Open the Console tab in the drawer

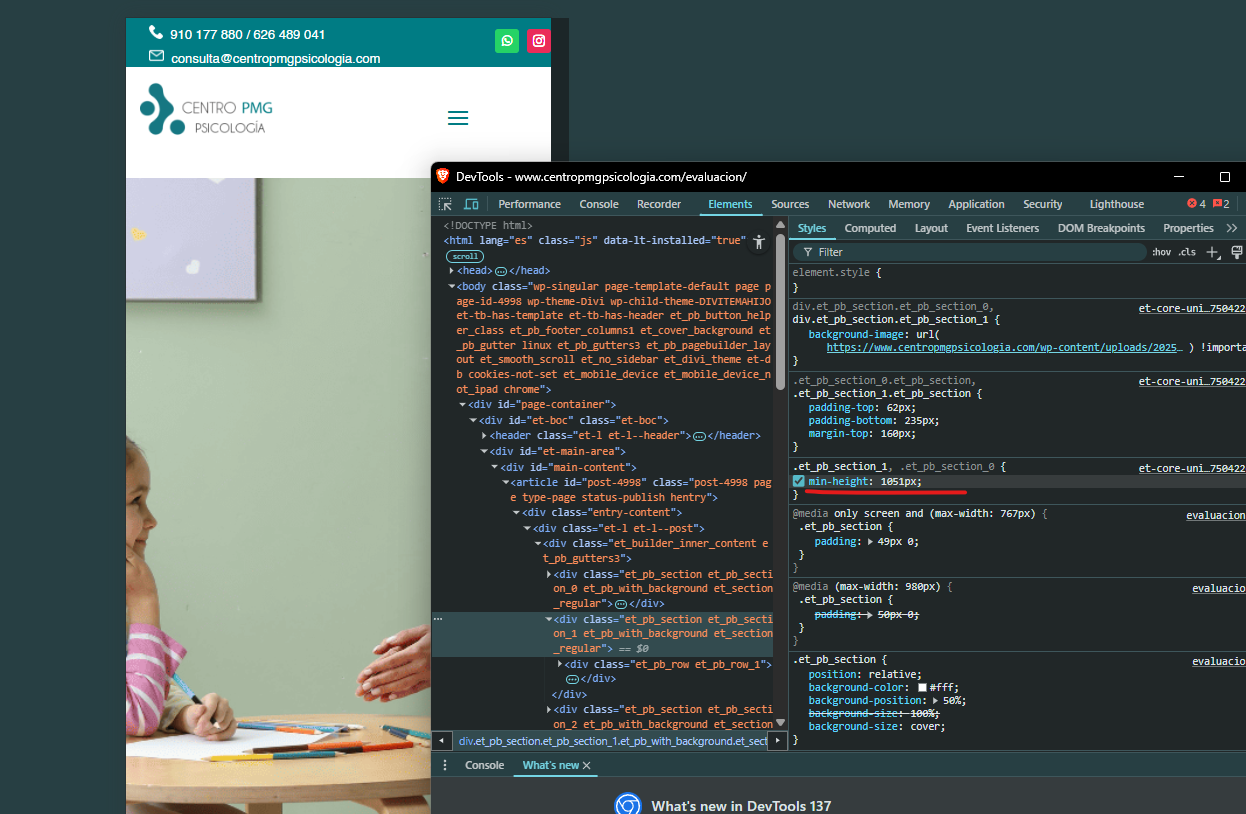coord(485,765)
